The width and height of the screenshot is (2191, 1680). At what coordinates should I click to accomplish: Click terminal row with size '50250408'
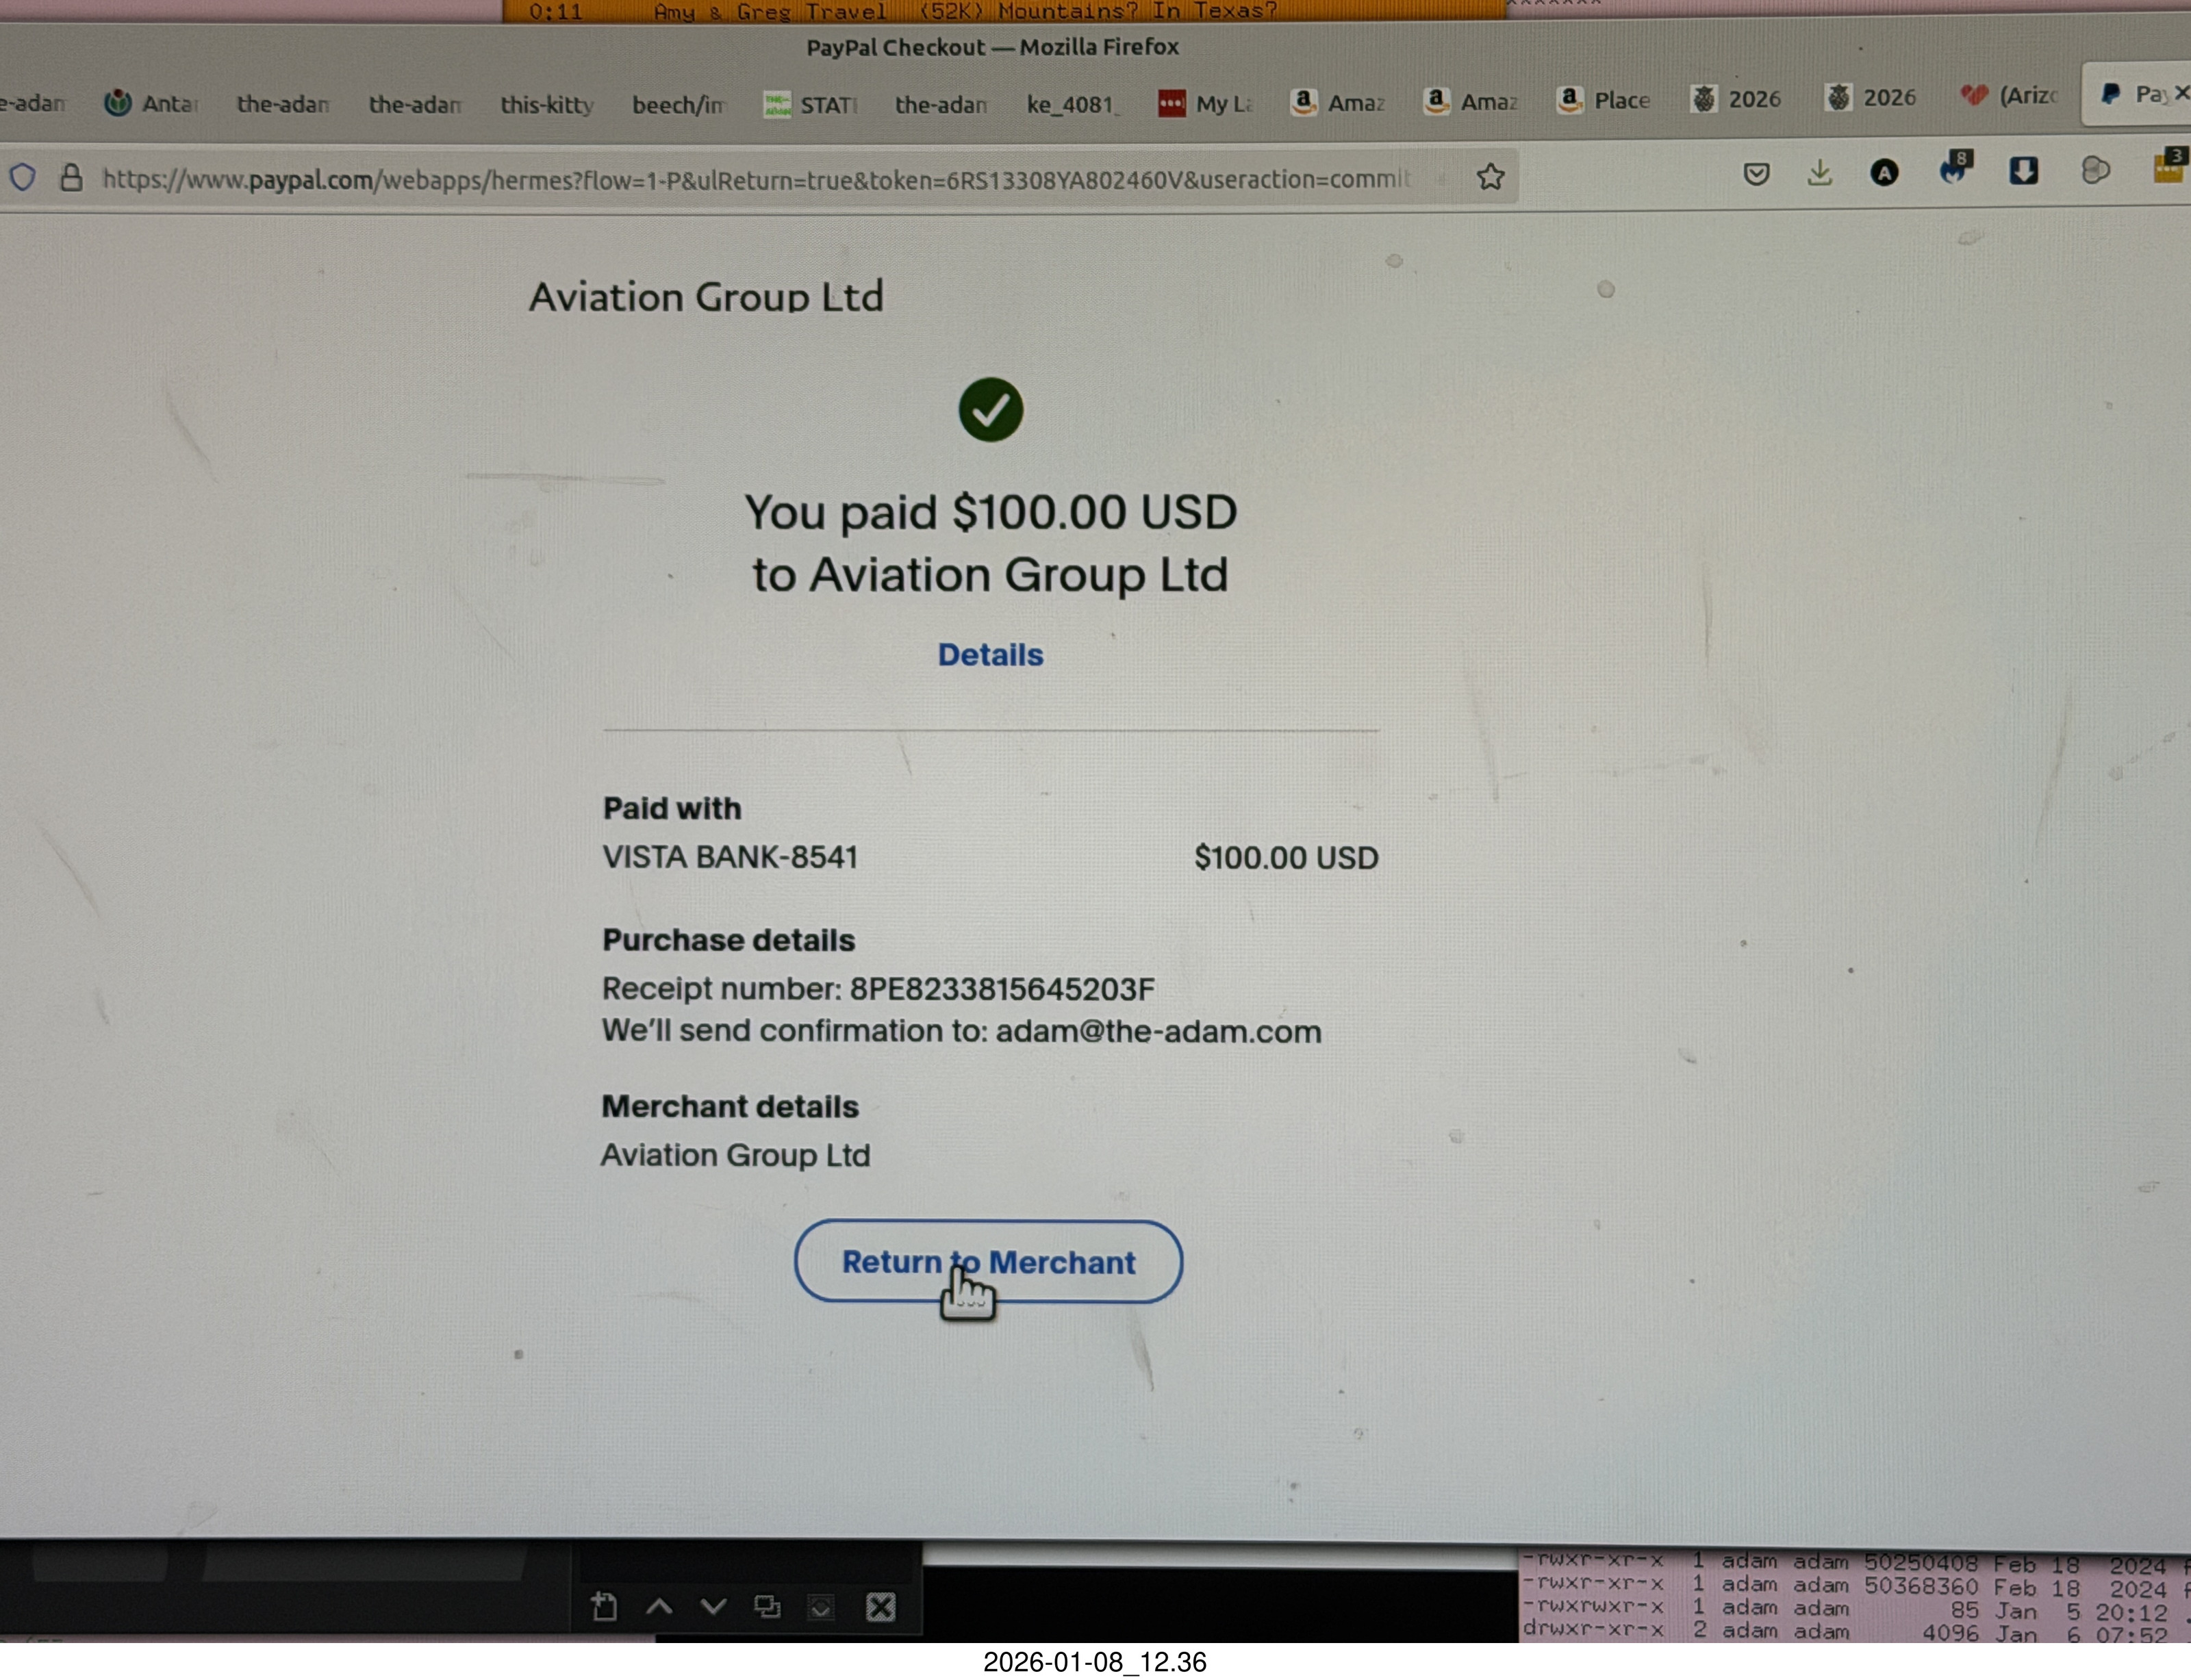(1855, 1562)
